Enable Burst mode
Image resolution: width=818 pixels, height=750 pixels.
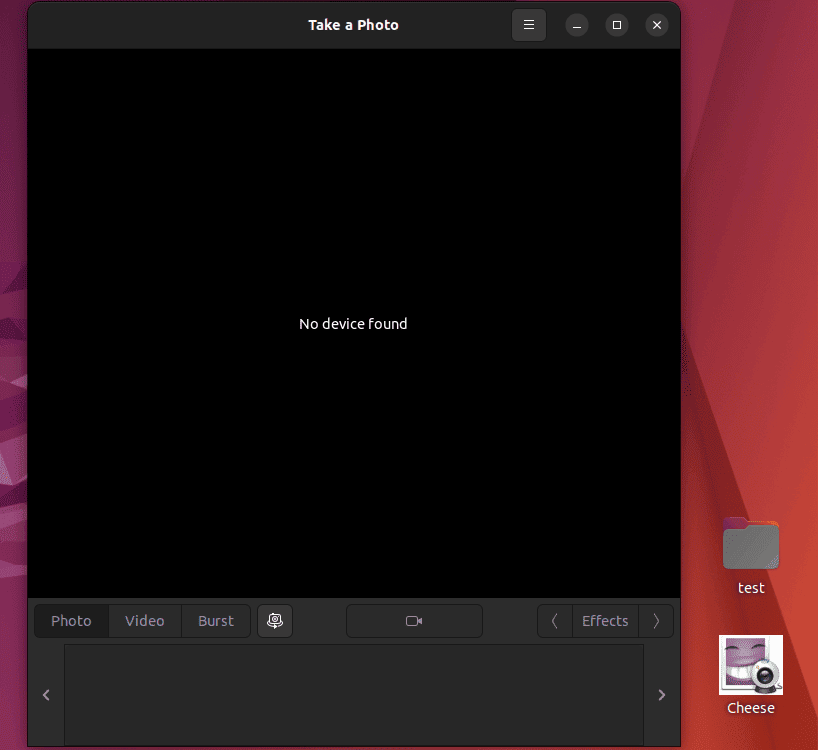(215, 620)
